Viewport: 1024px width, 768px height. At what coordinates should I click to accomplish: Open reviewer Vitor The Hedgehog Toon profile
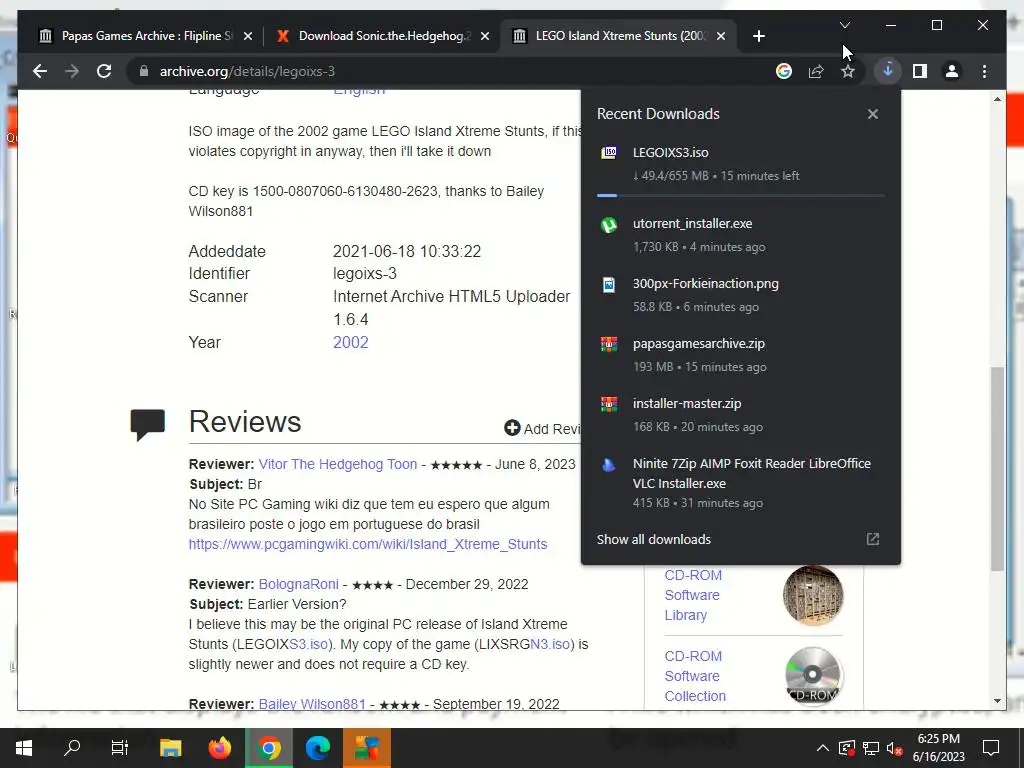tap(338, 464)
